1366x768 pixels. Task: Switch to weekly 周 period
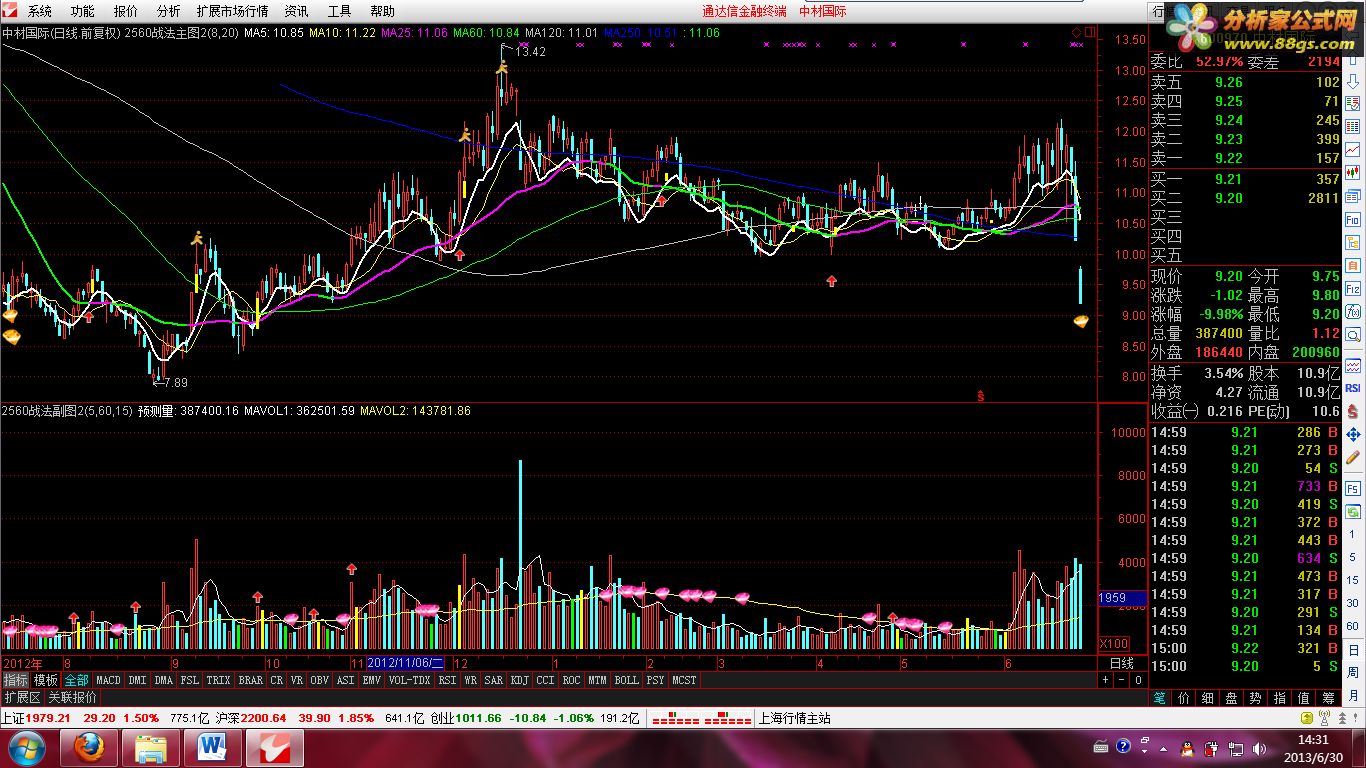[1353, 672]
